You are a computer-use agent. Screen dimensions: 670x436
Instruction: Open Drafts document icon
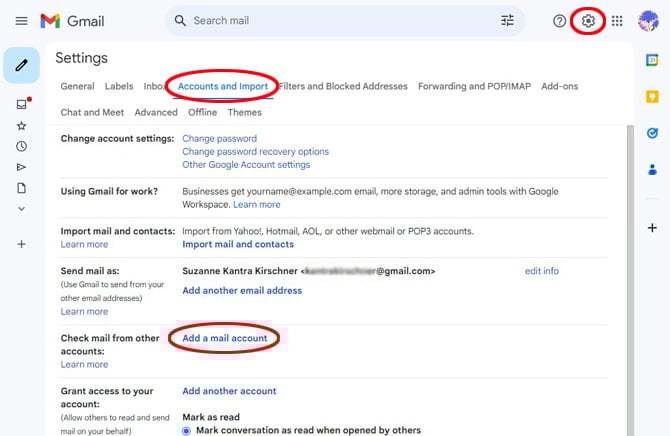[x=21, y=188]
